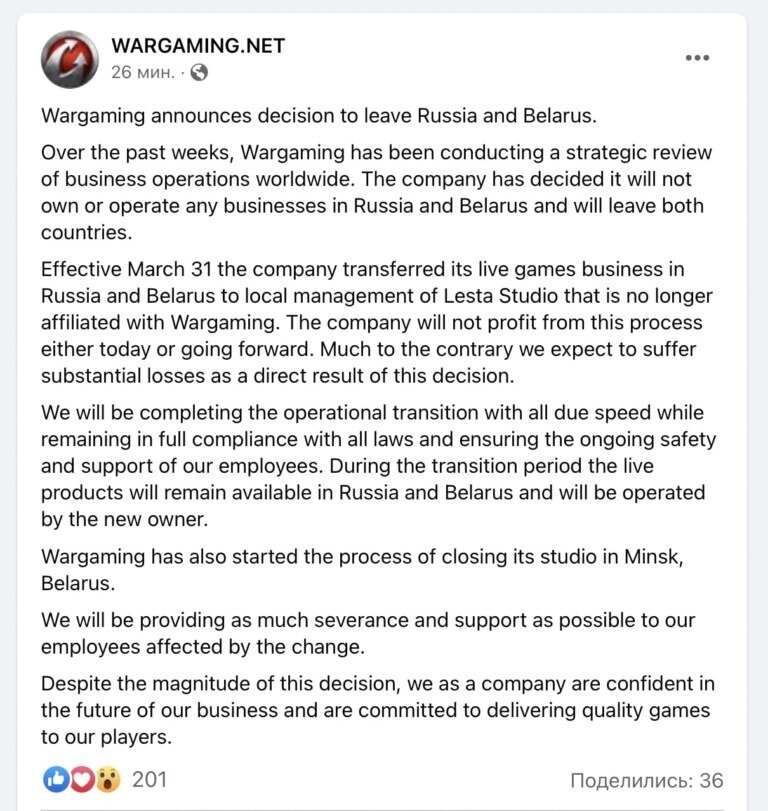Screen dimensions: 768x811
Task: Click the sentence about closing the Minsk studio
Action: point(362,570)
